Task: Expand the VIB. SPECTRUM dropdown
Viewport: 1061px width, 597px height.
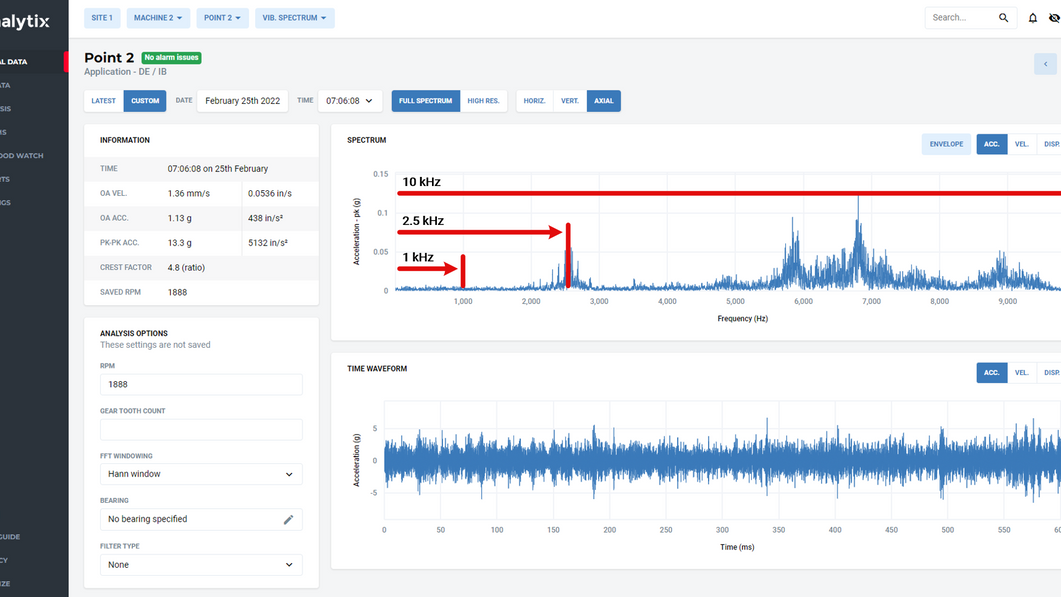Action: pyautogui.click(x=294, y=17)
